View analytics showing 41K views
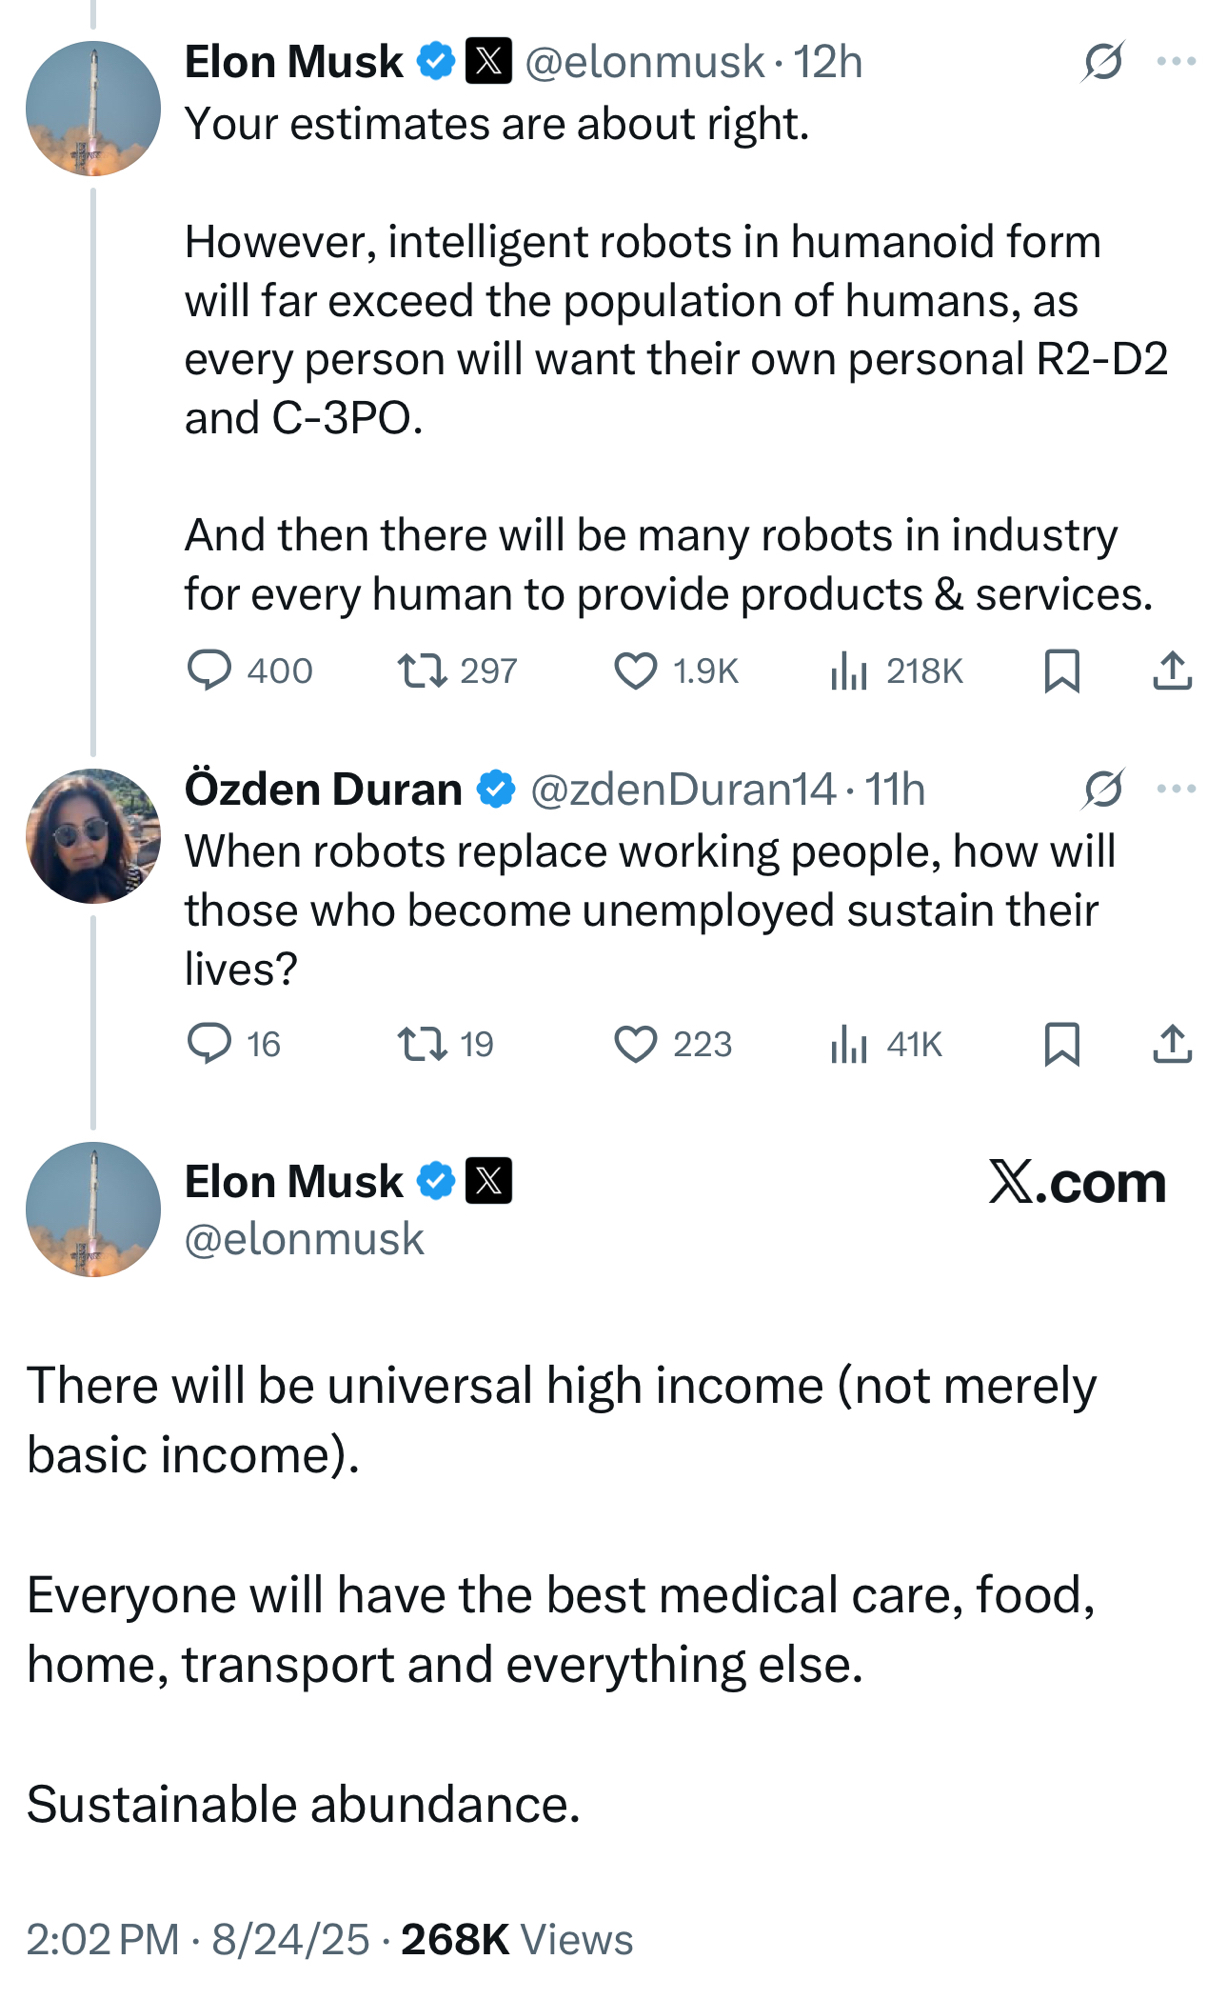 (x=849, y=1044)
